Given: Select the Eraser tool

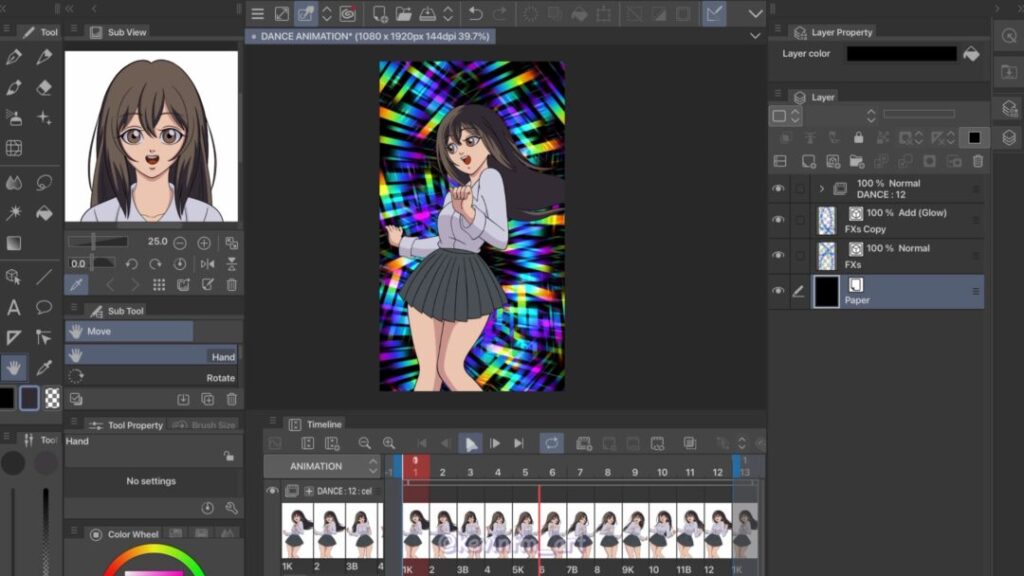Looking at the screenshot, I should coord(44,88).
